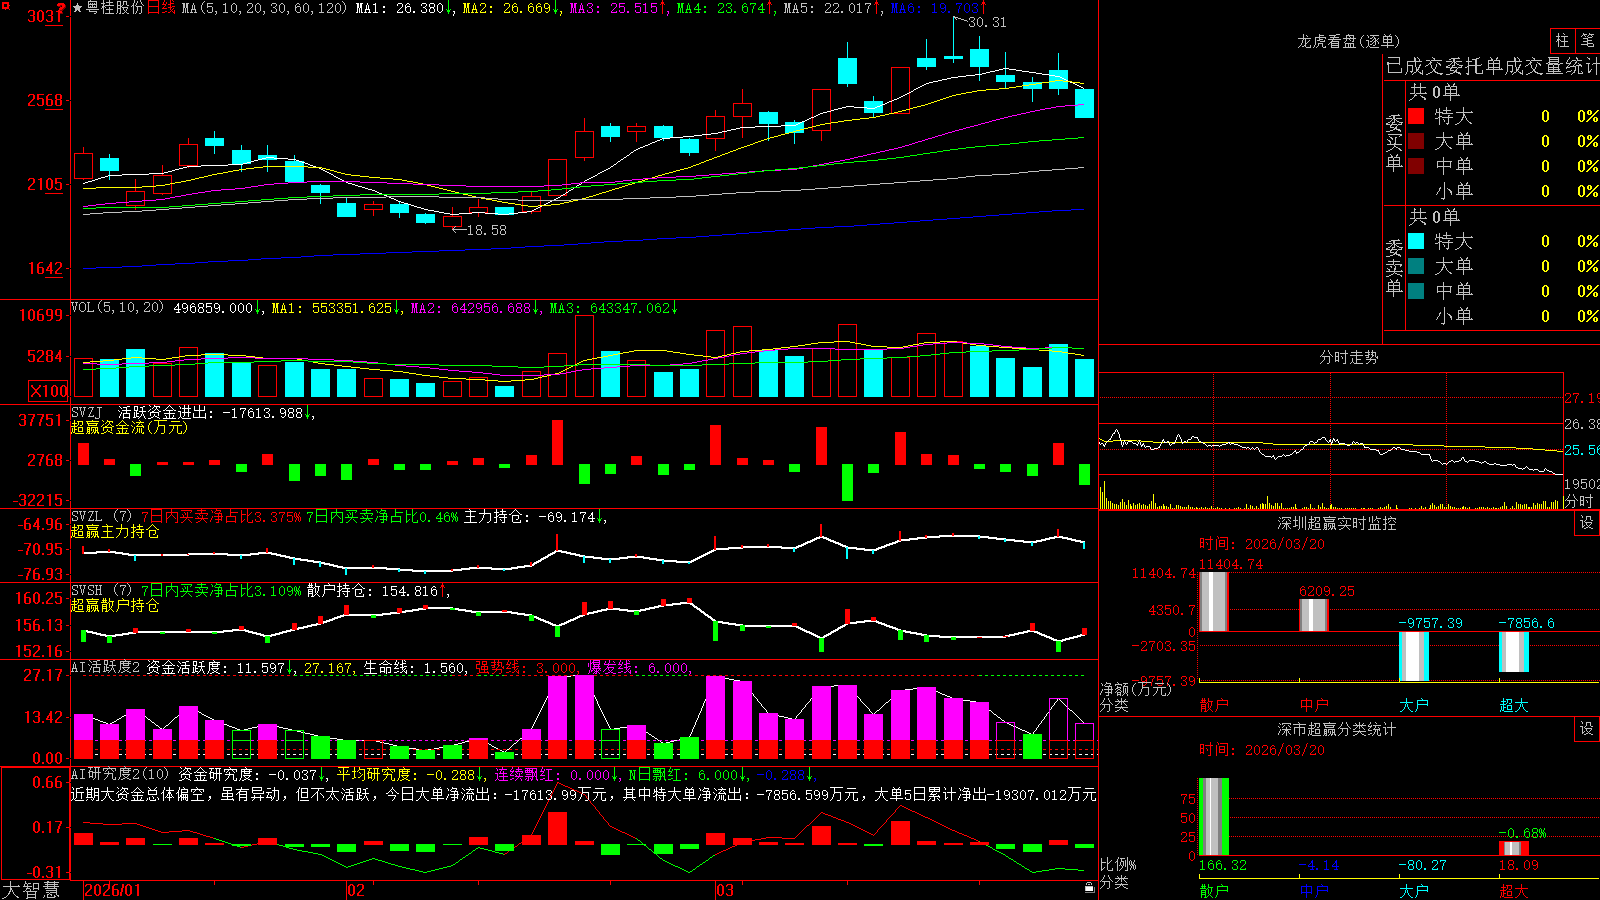Click the 资金研究度: -0.037 value
Image resolution: width=1600 pixels, height=900 pixels.
[253, 774]
